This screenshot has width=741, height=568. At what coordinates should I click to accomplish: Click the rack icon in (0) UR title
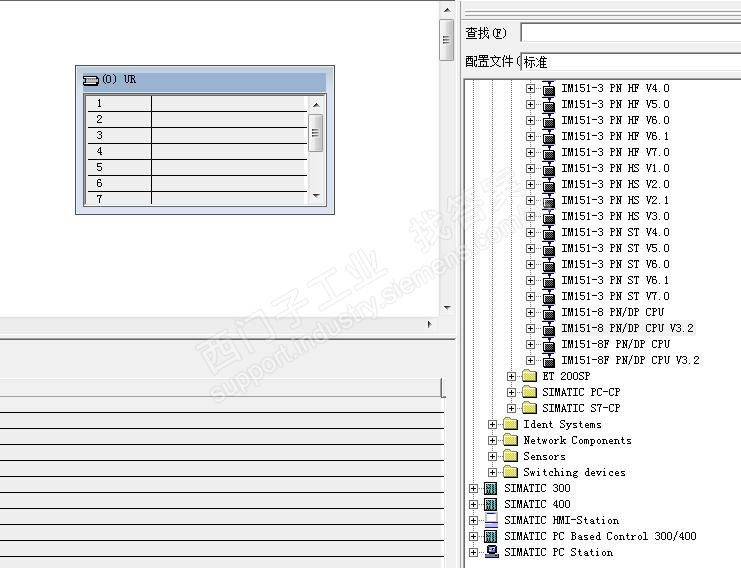[x=91, y=80]
